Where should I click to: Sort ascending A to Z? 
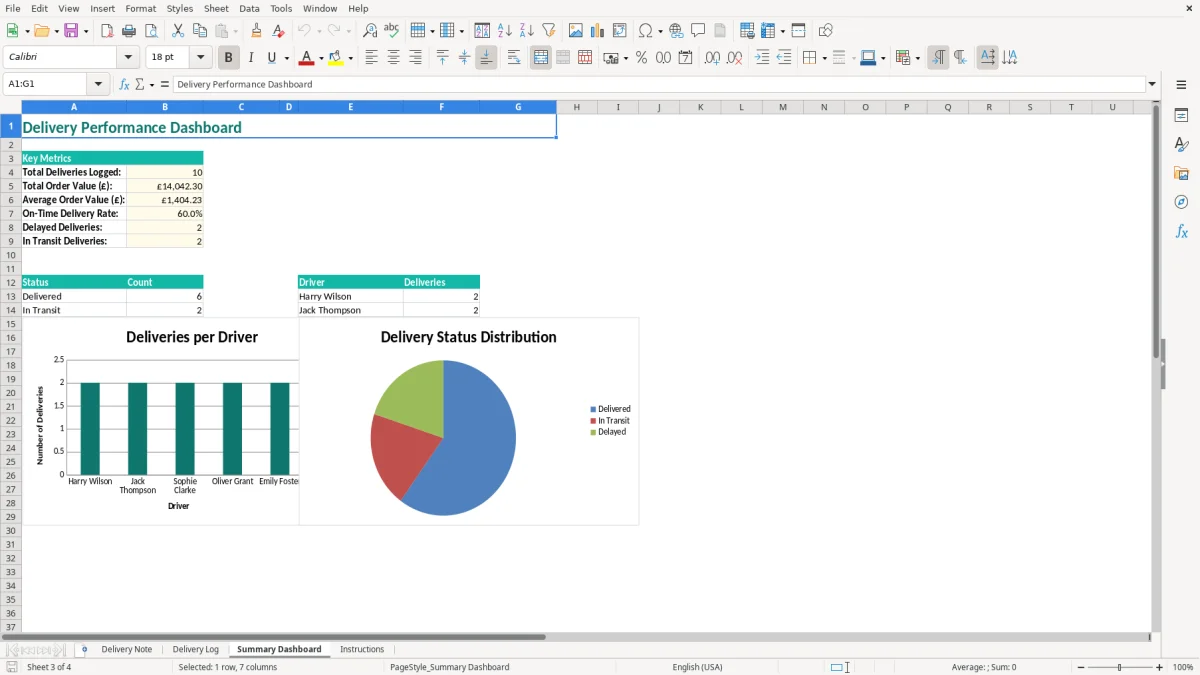point(504,31)
